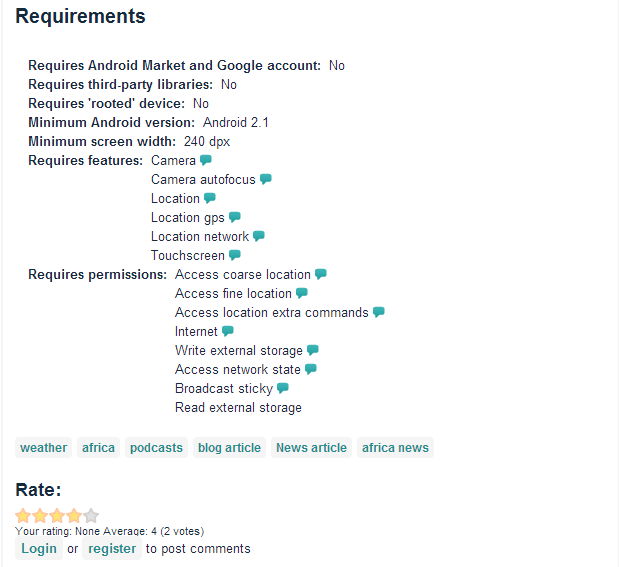Open the africa news tag
The height and width of the screenshot is (567, 619).
pyautogui.click(x=395, y=448)
